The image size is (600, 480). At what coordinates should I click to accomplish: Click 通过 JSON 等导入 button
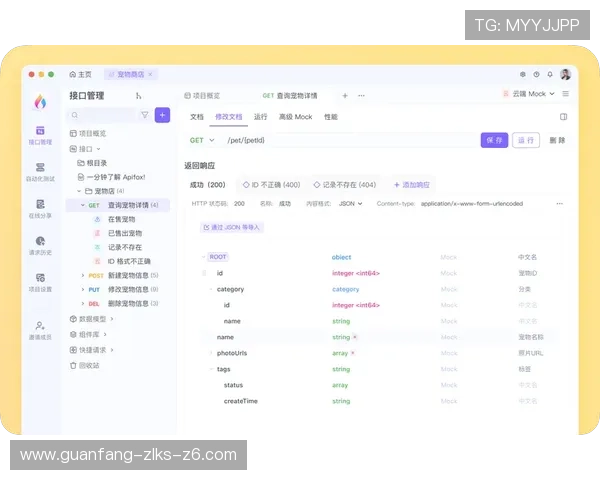232,227
